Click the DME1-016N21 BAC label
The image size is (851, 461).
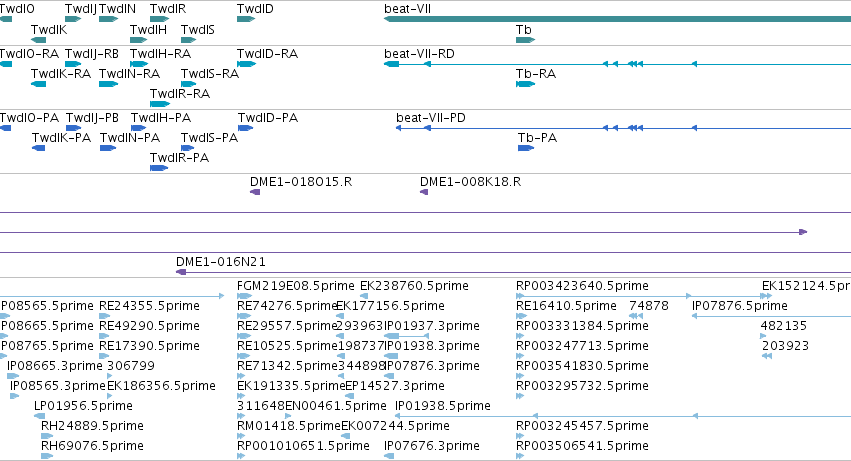[x=221, y=262]
